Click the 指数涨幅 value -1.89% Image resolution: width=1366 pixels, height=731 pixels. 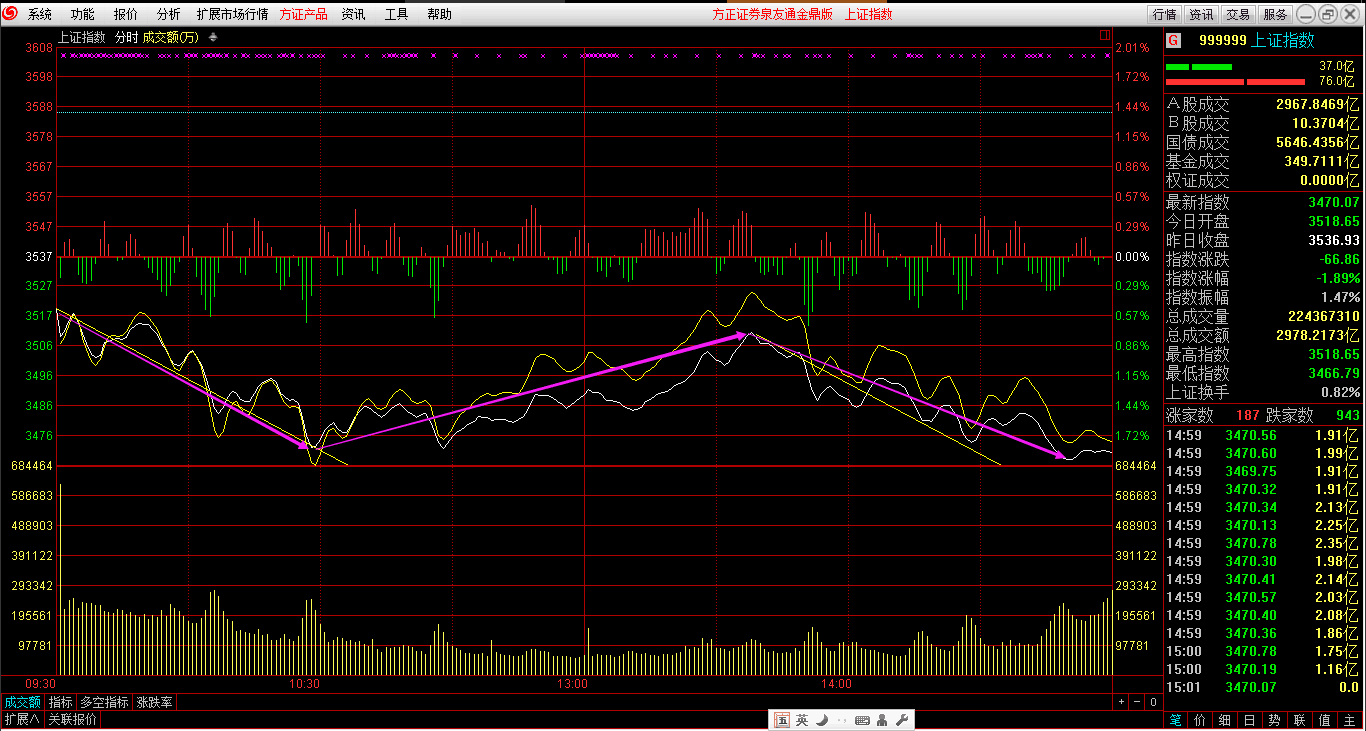click(1338, 278)
